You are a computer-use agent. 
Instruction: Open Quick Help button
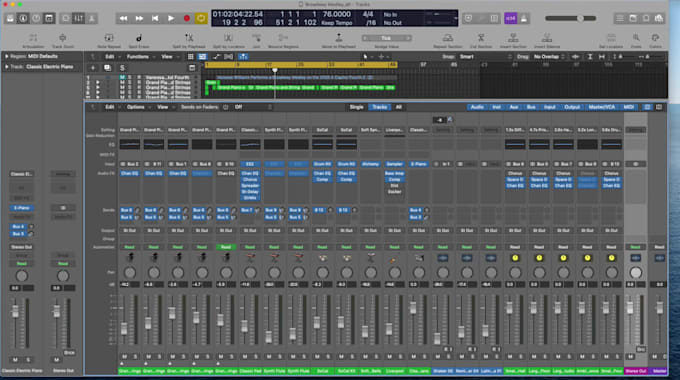coord(36,18)
